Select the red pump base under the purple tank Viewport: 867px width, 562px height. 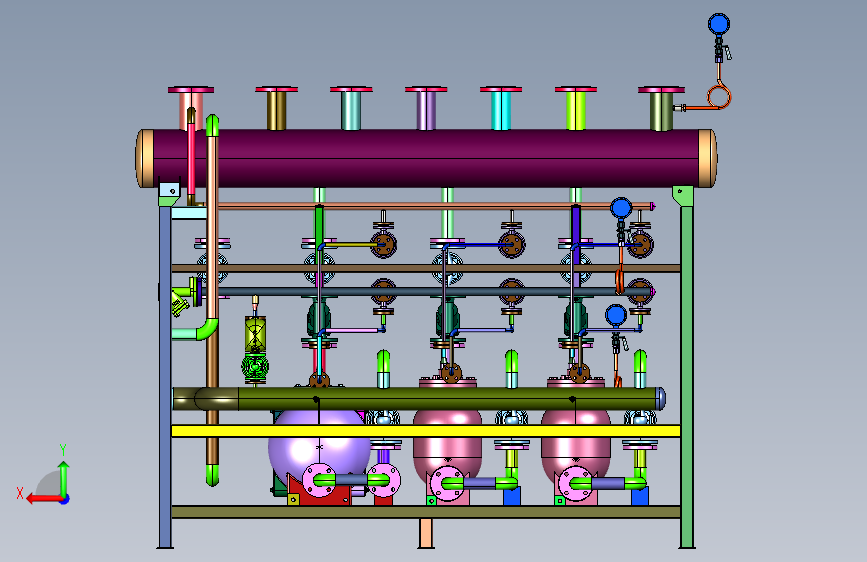pos(318,495)
